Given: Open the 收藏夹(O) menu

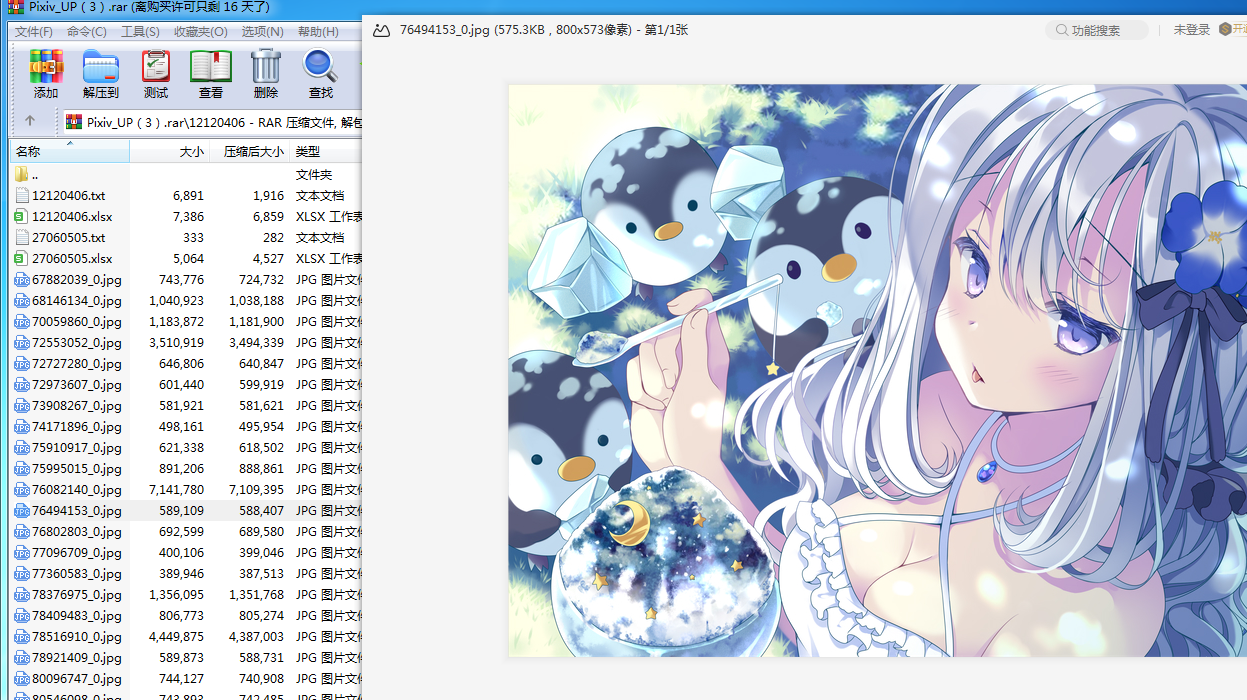Looking at the screenshot, I should (x=200, y=32).
